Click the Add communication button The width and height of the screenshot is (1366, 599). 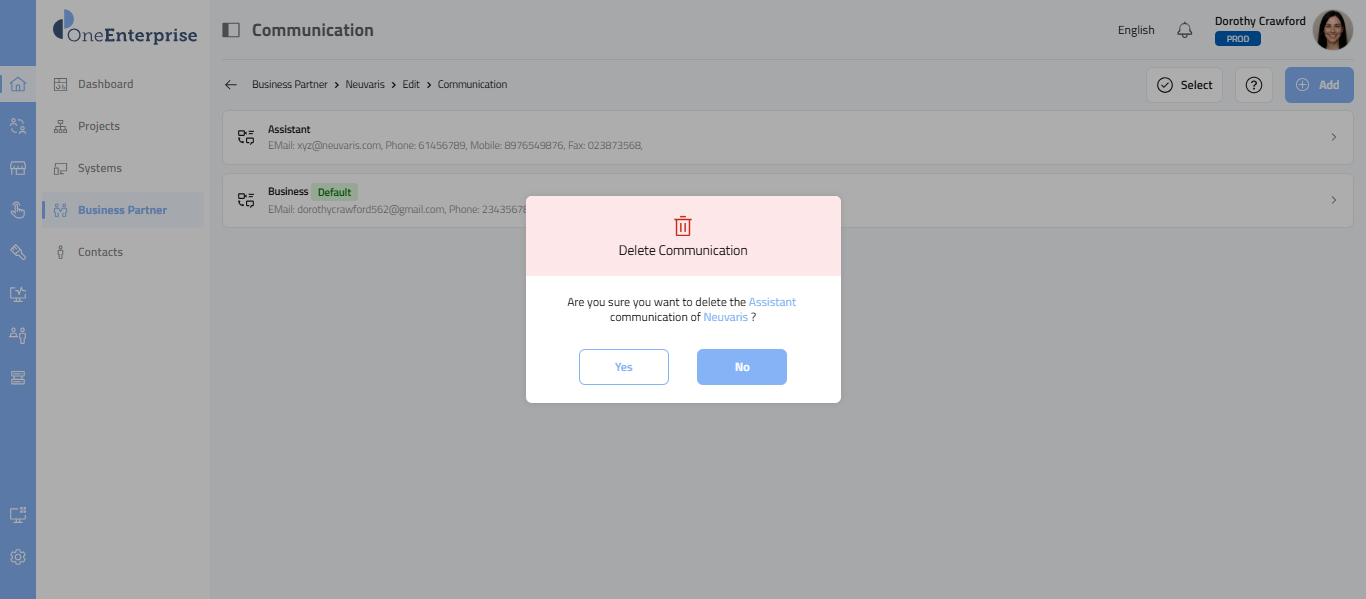1319,85
